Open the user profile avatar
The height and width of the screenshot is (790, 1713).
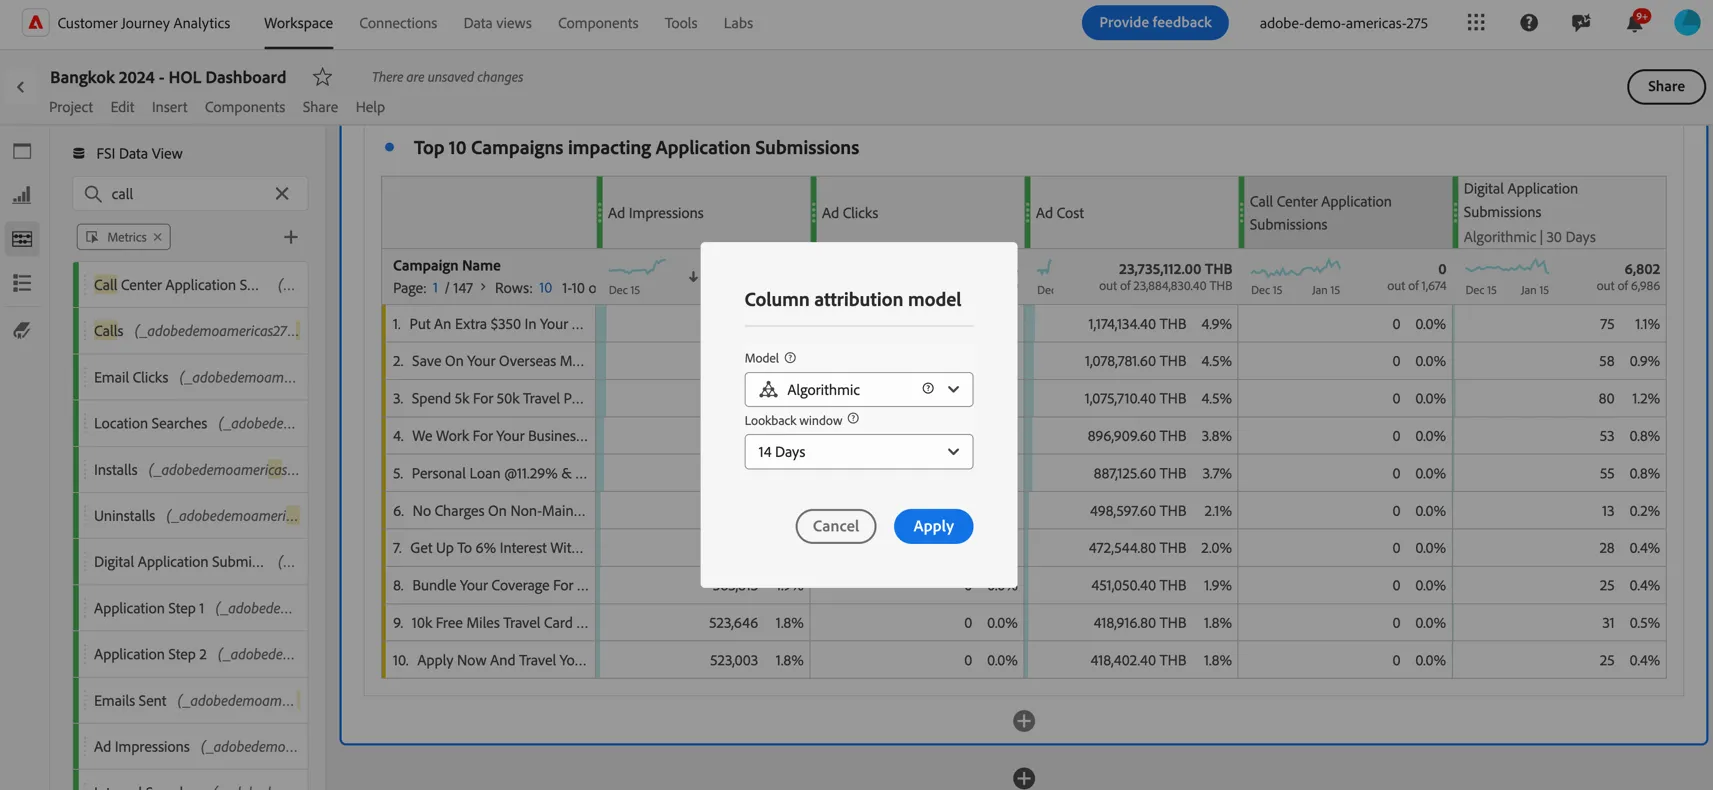pyautogui.click(x=1687, y=22)
